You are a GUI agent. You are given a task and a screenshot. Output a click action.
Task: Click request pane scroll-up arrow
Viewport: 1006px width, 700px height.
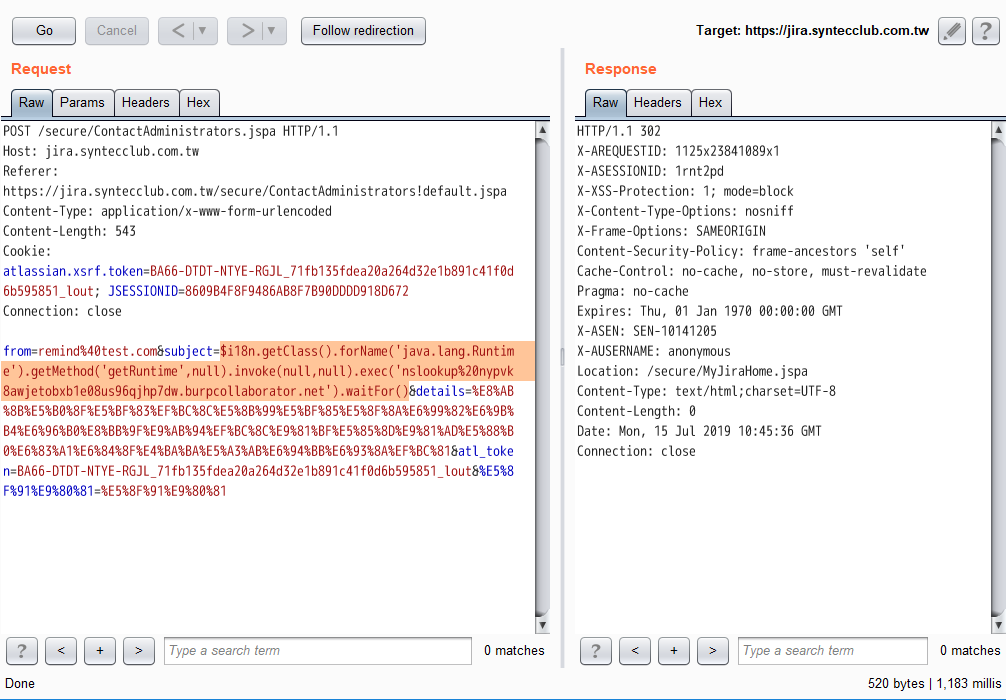point(542,130)
